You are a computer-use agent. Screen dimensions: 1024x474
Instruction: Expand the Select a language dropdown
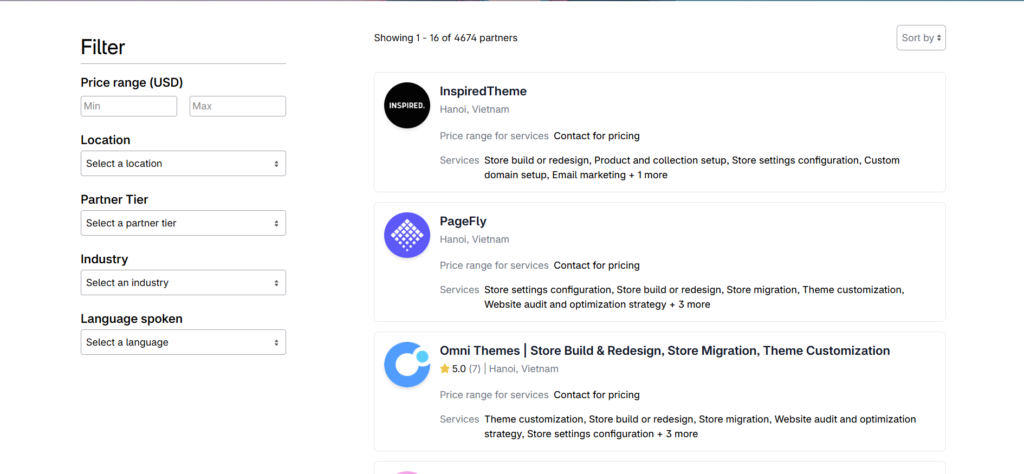pos(183,342)
